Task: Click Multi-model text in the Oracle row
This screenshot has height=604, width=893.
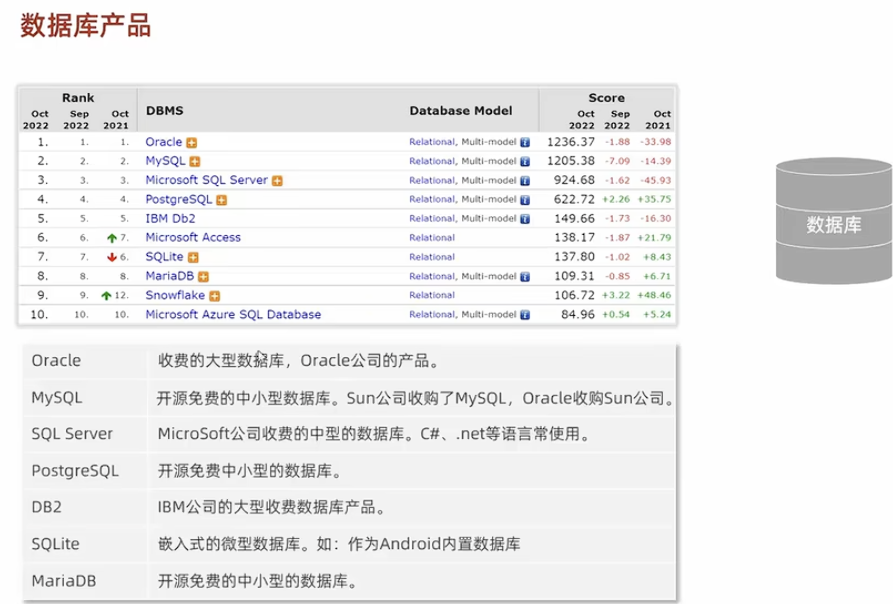Action: pos(489,142)
